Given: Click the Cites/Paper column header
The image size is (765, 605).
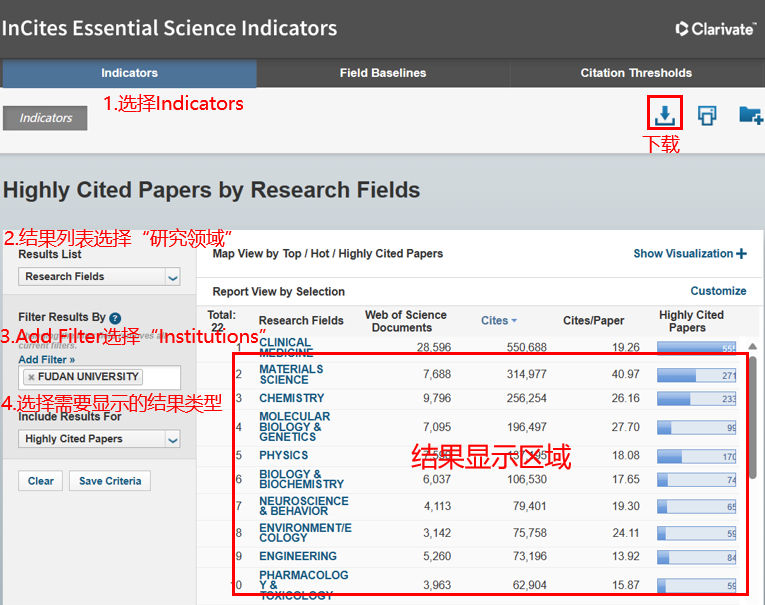Looking at the screenshot, I should (x=593, y=321).
